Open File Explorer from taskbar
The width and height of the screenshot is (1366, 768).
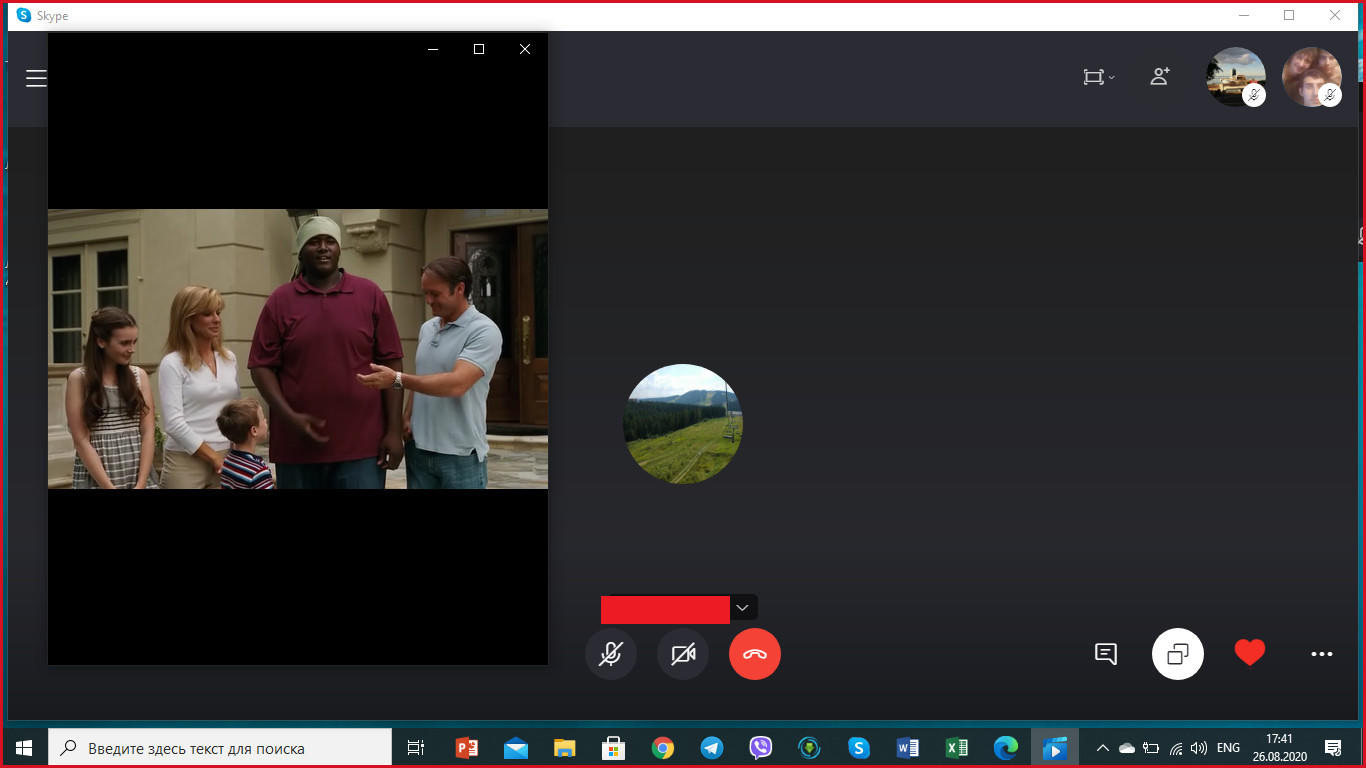[564, 748]
